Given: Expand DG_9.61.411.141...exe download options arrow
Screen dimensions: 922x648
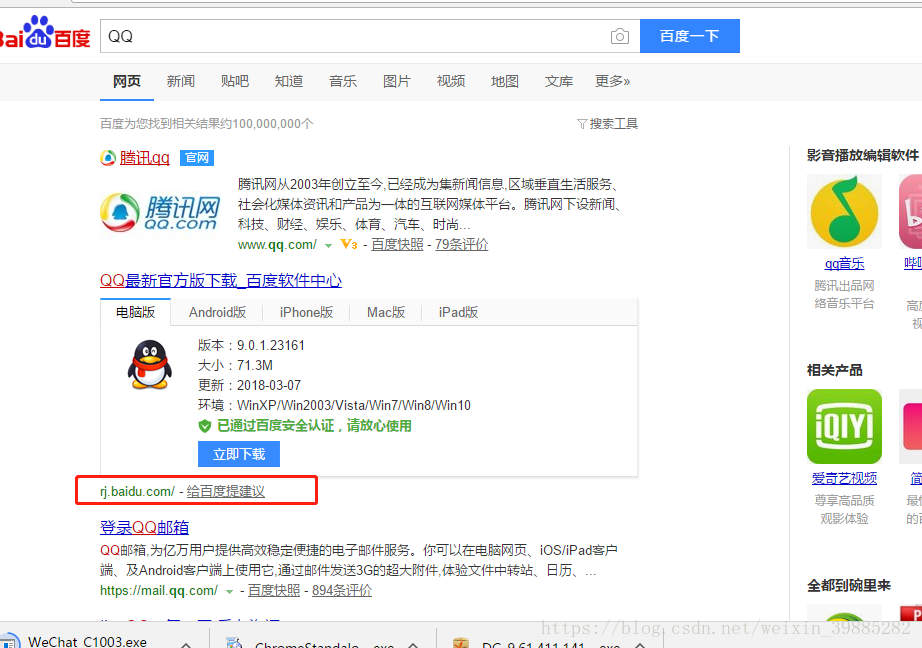Looking at the screenshot, I should coord(640,645).
